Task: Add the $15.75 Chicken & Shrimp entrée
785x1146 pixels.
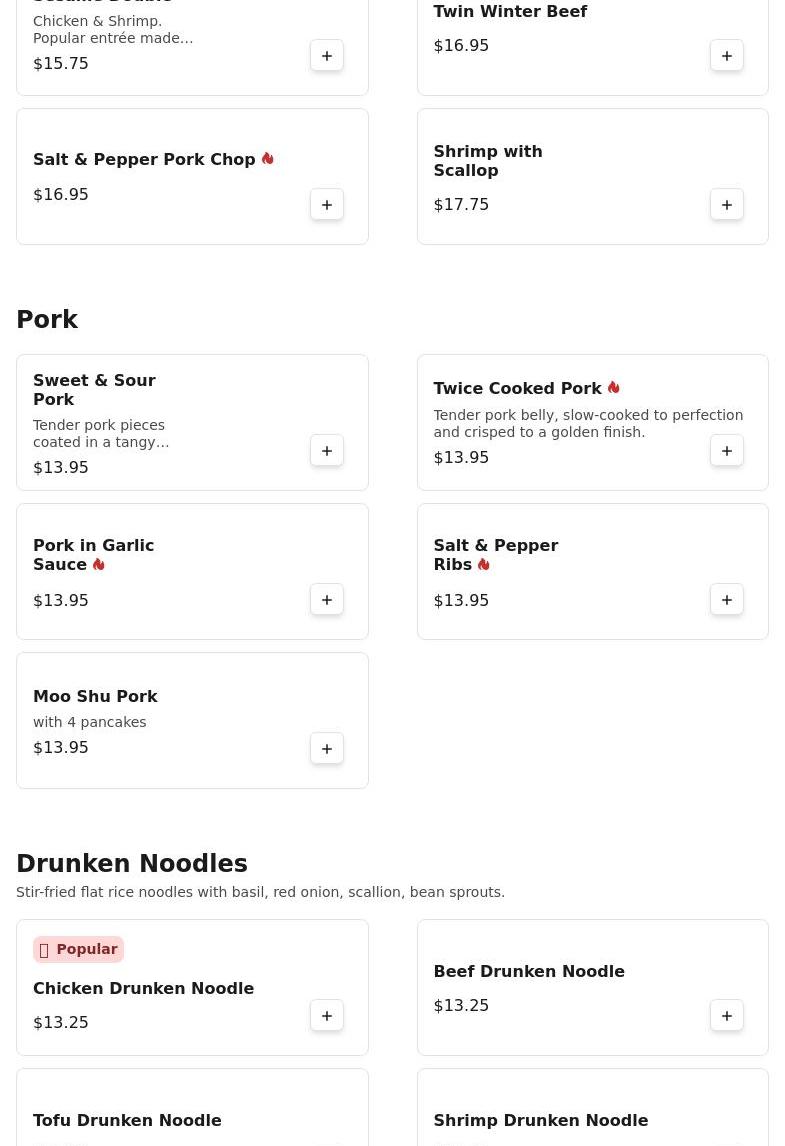Action: (327, 56)
